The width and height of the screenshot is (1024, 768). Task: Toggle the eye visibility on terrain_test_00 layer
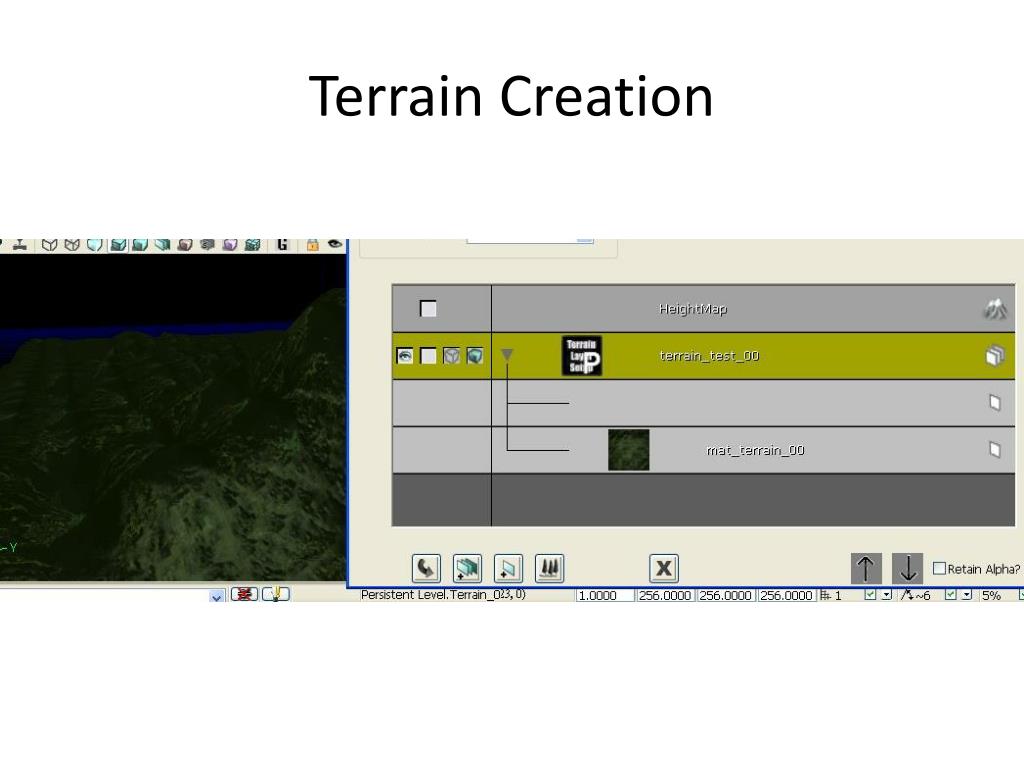tap(405, 356)
